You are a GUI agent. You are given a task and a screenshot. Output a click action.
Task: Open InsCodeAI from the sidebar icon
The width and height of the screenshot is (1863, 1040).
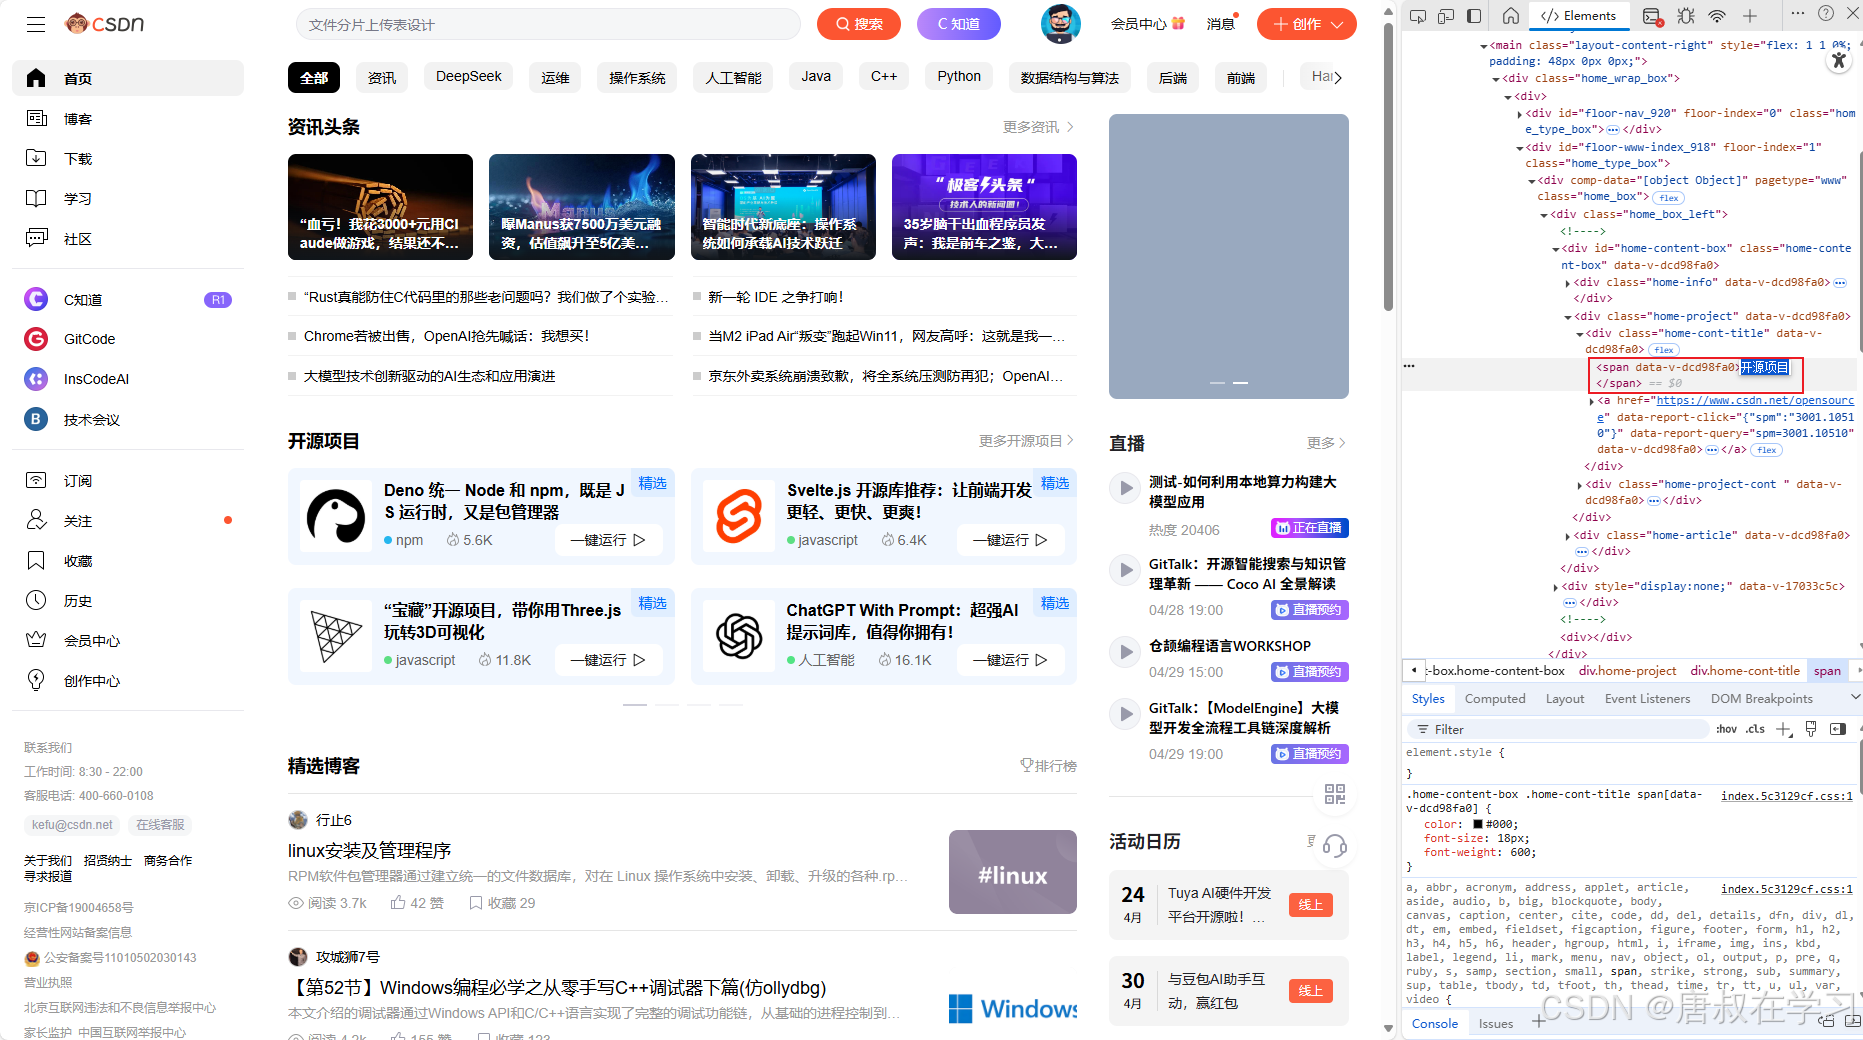click(36, 379)
